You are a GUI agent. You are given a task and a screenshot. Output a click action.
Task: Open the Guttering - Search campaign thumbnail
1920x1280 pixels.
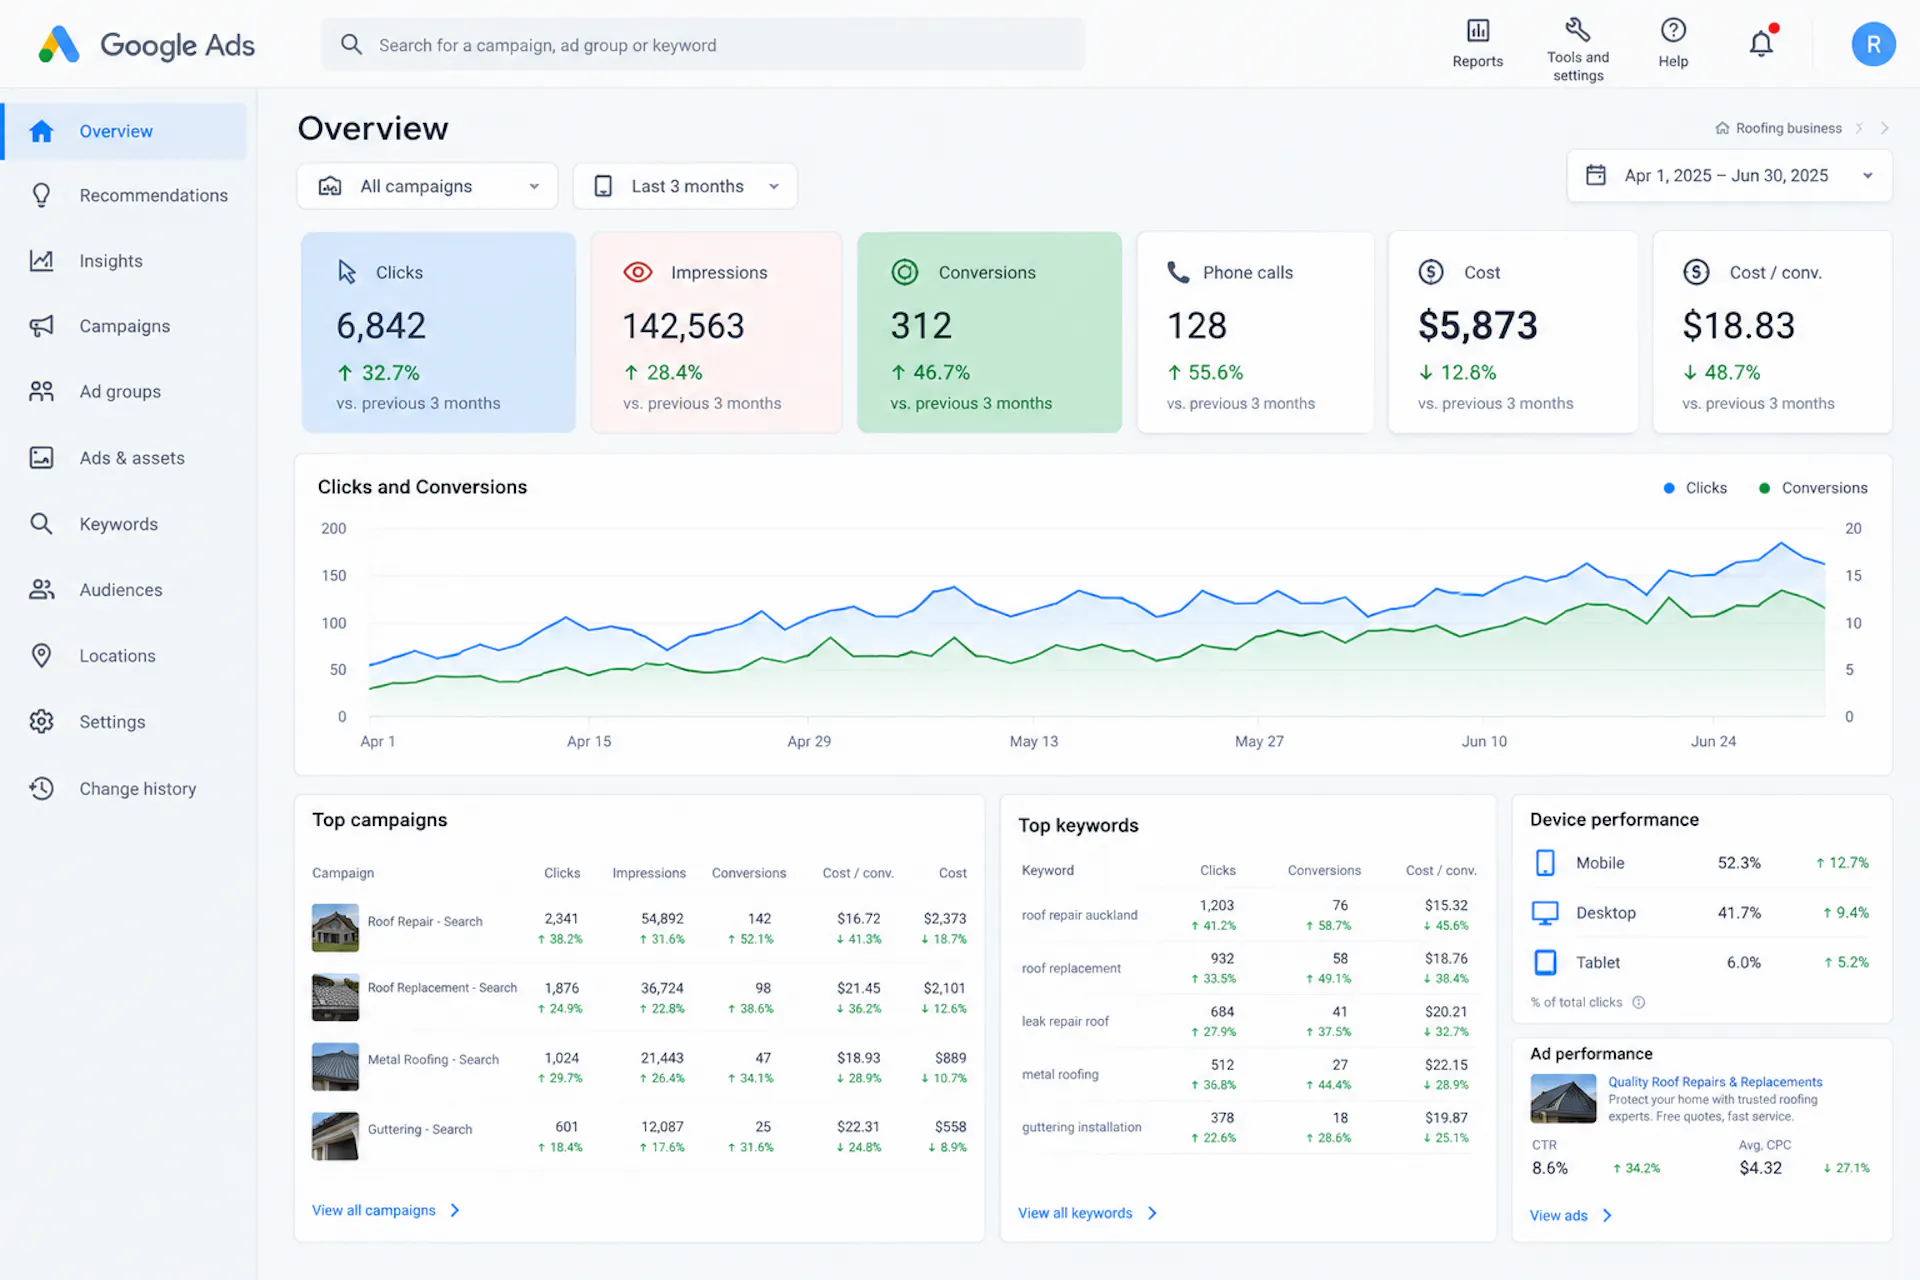(x=335, y=1136)
